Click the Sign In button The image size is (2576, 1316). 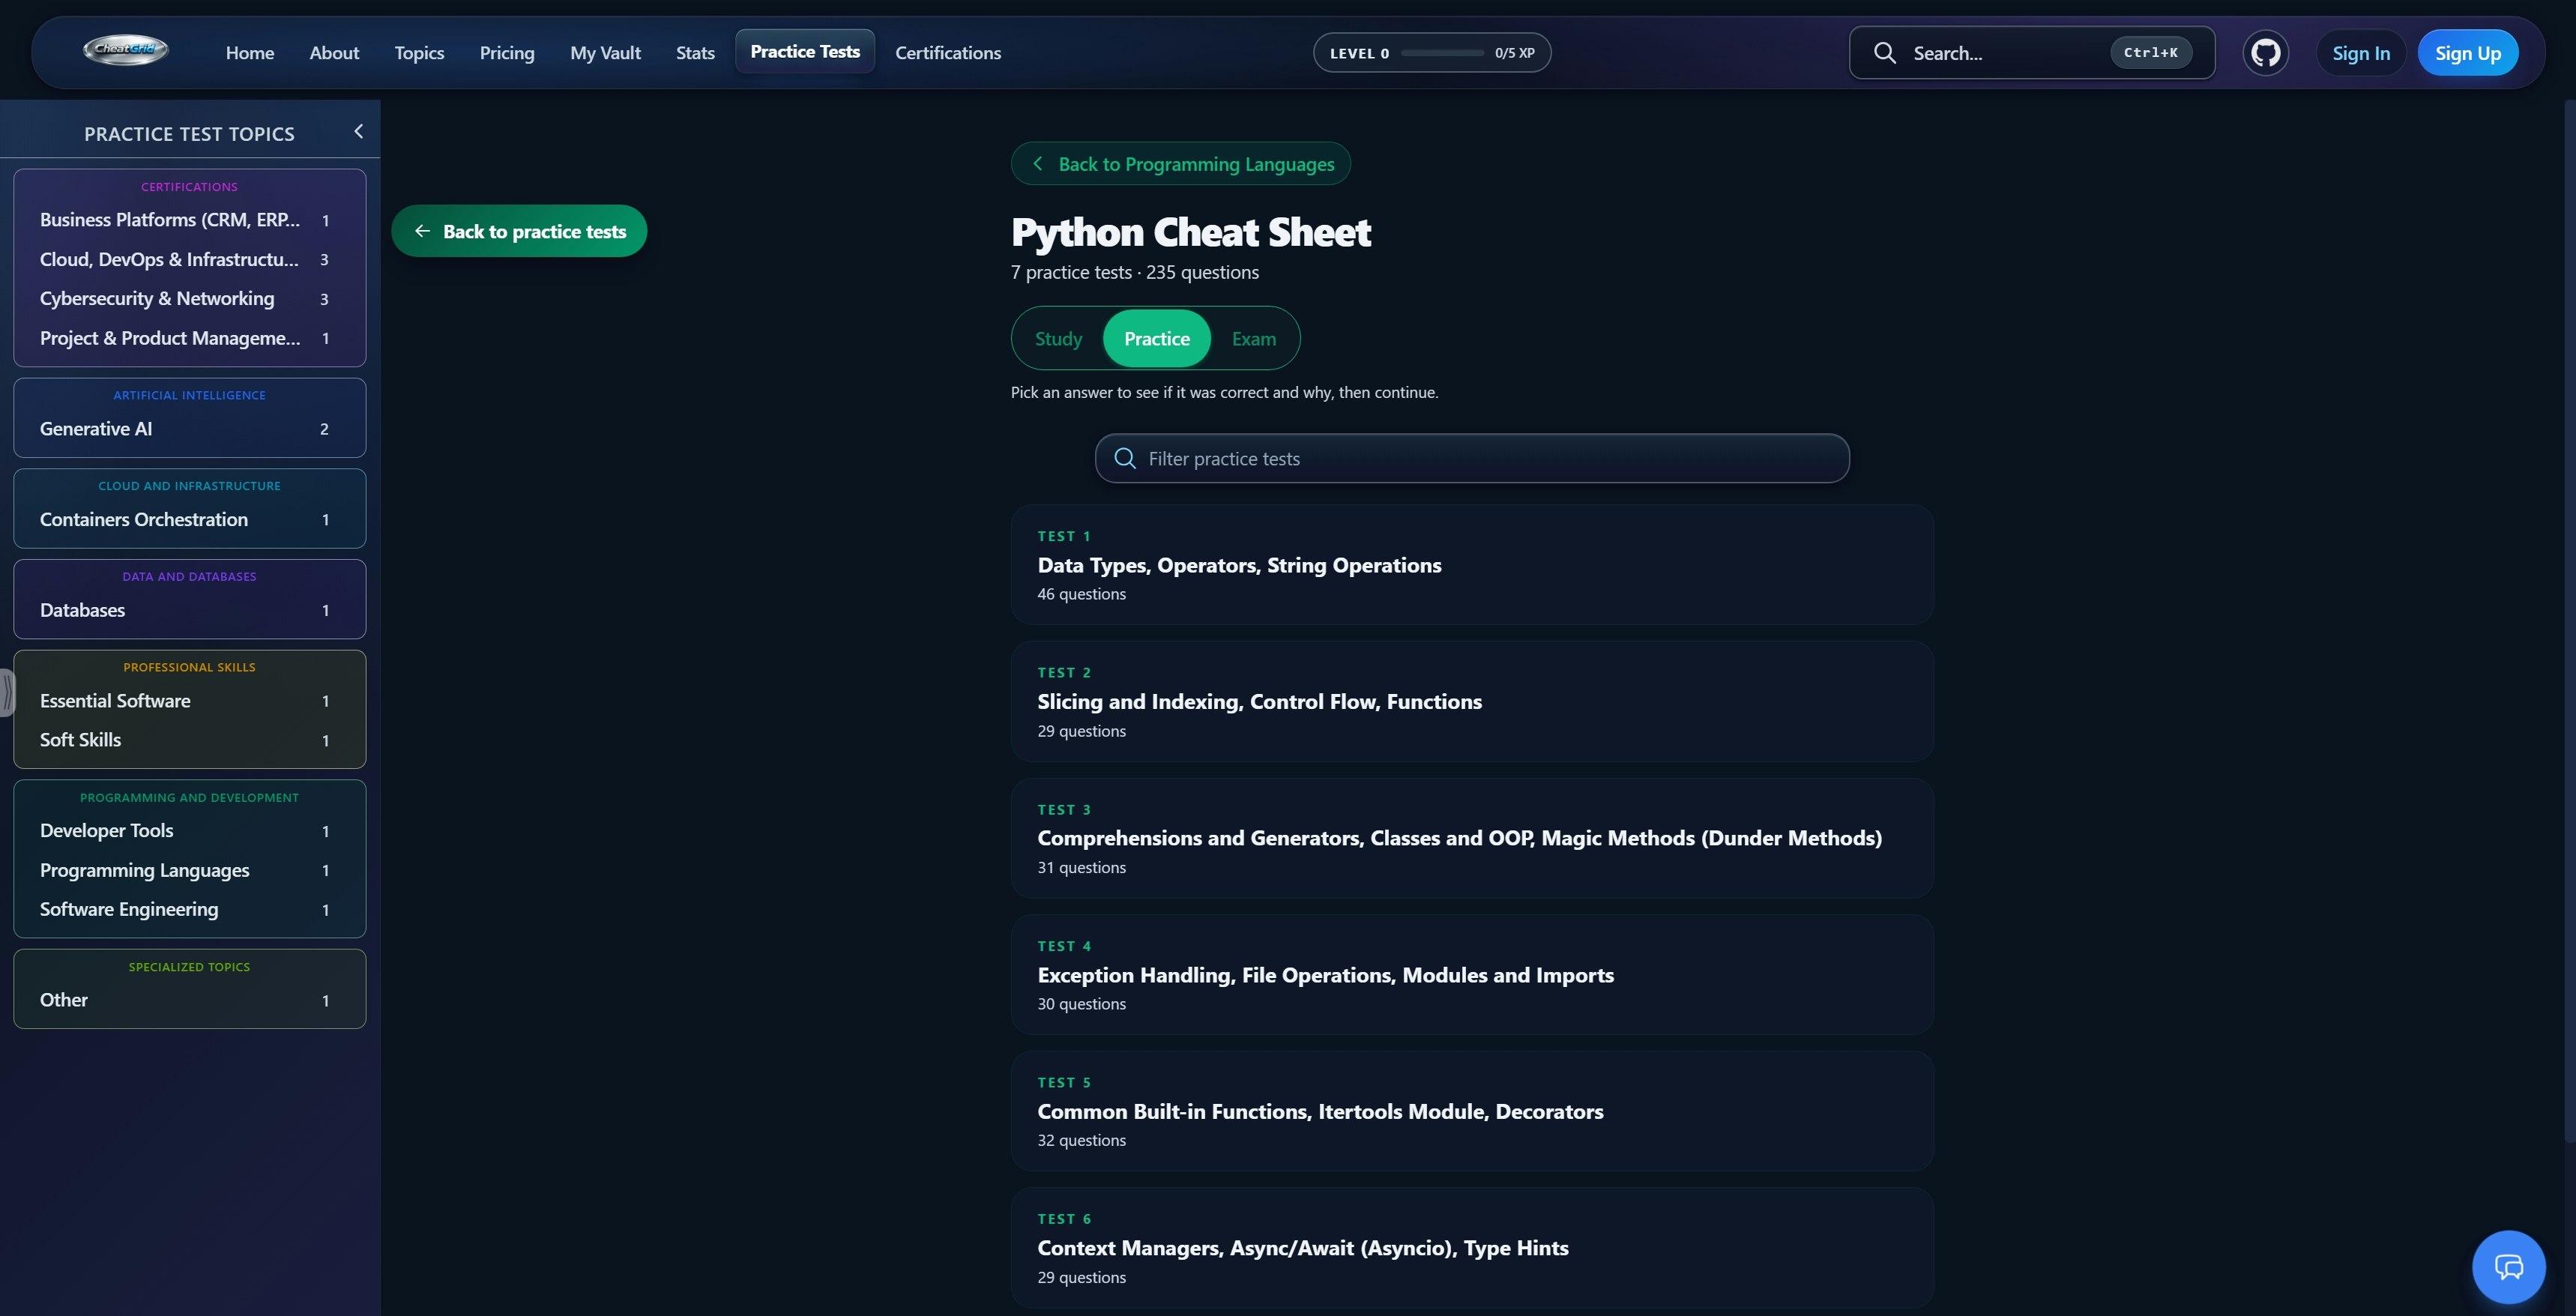tap(2360, 53)
